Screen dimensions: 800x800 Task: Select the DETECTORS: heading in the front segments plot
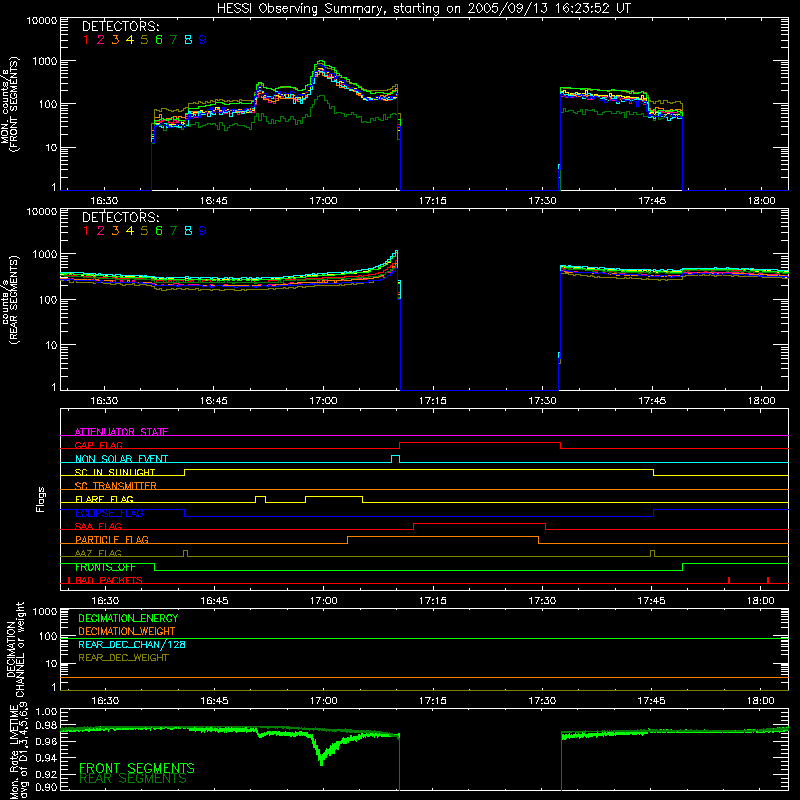point(120,27)
